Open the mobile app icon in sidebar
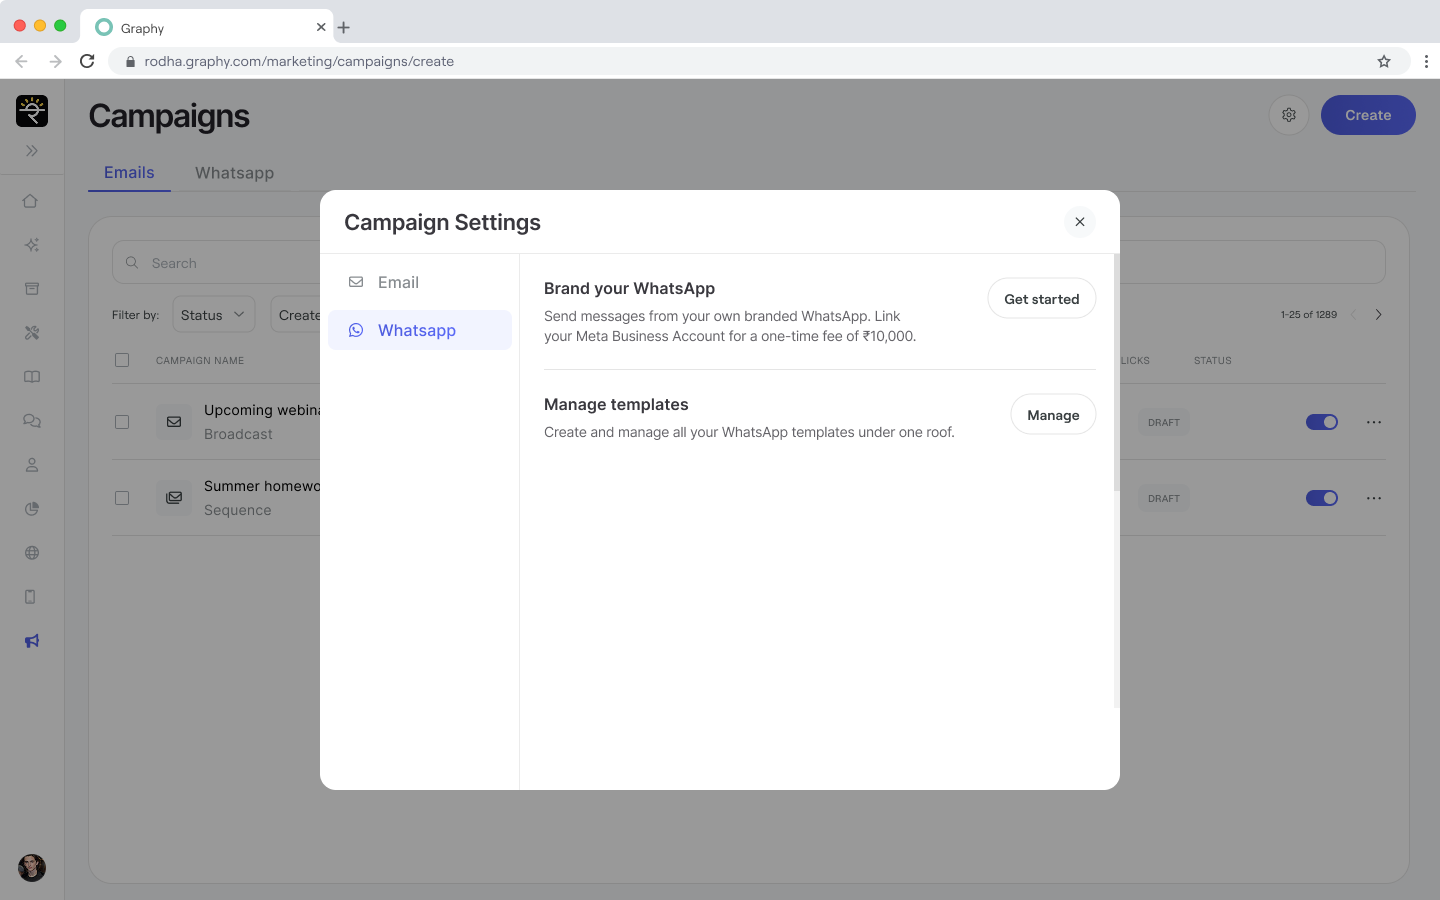Screen dimensions: 1440x900 [x=32, y=597]
